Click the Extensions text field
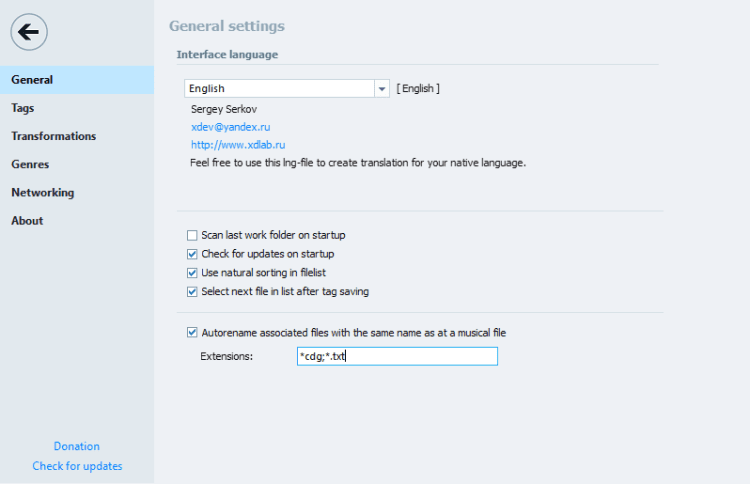 [x=396, y=356]
